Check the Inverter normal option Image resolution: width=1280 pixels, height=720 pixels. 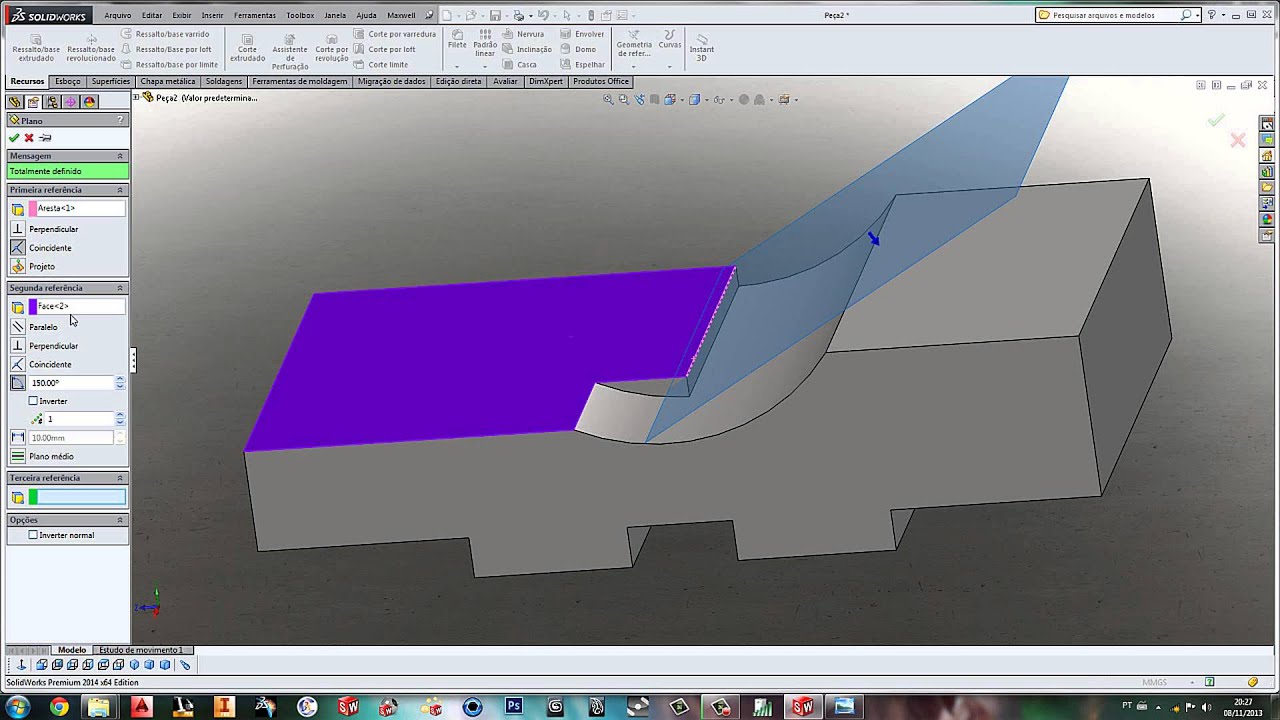coord(33,535)
